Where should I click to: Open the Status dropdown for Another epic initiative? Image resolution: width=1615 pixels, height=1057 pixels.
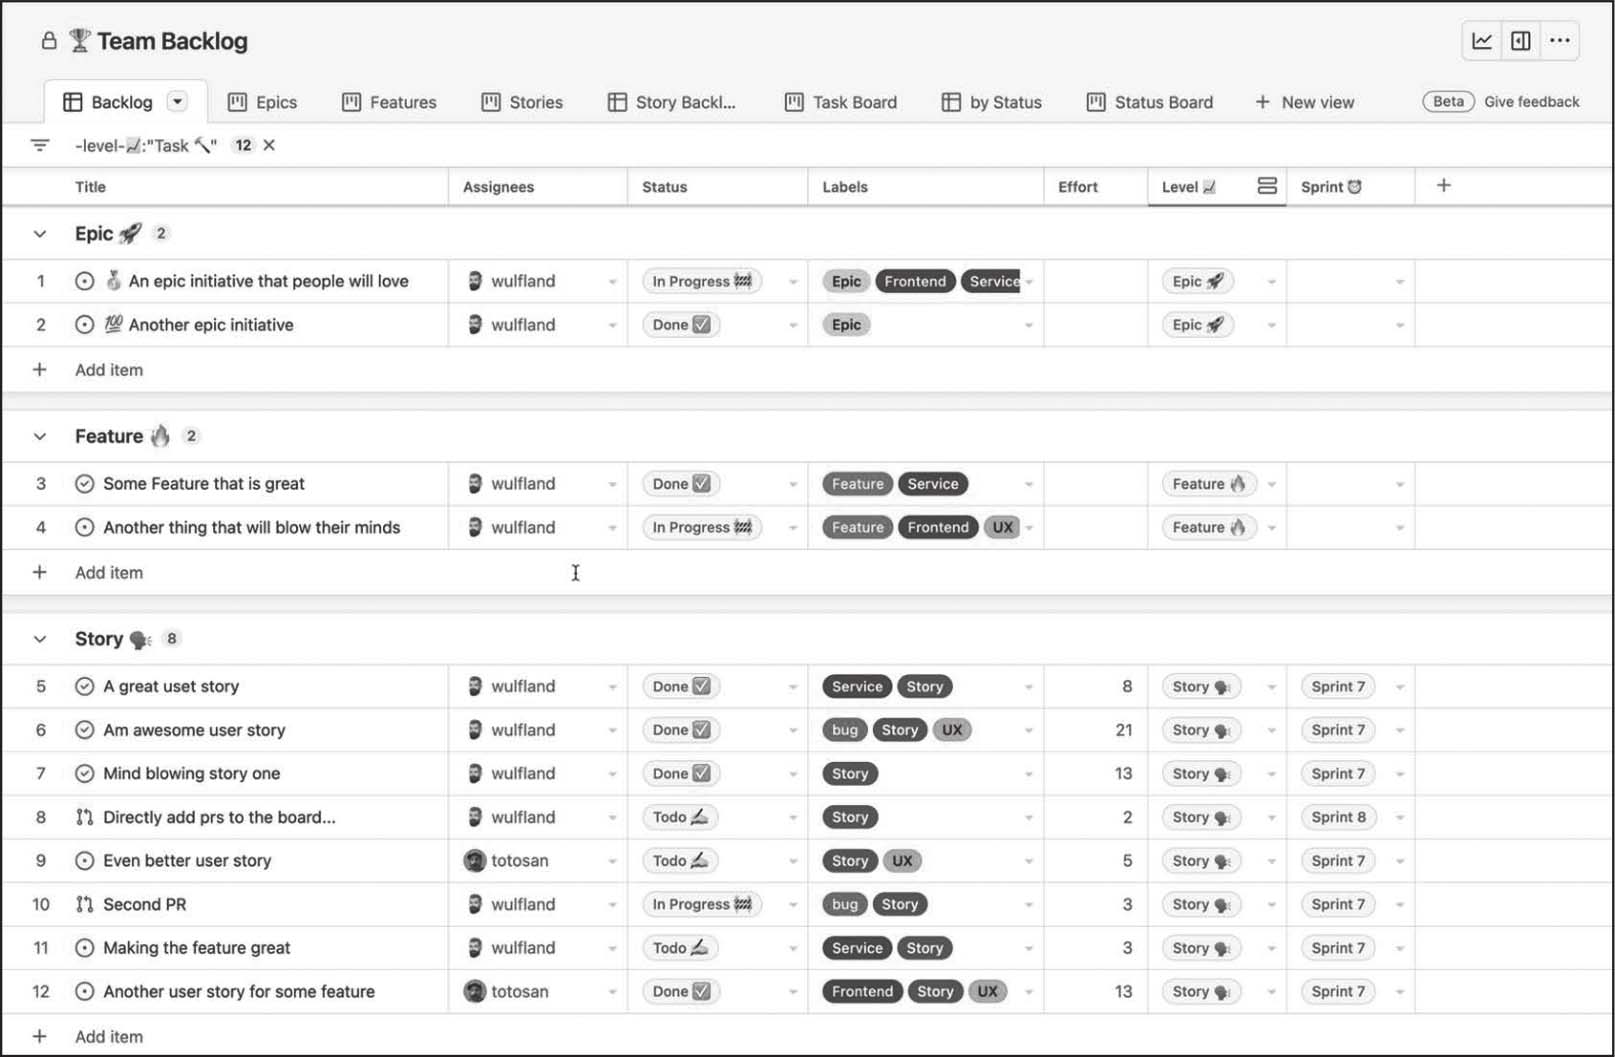pyautogui.click(x=792, y=325)
